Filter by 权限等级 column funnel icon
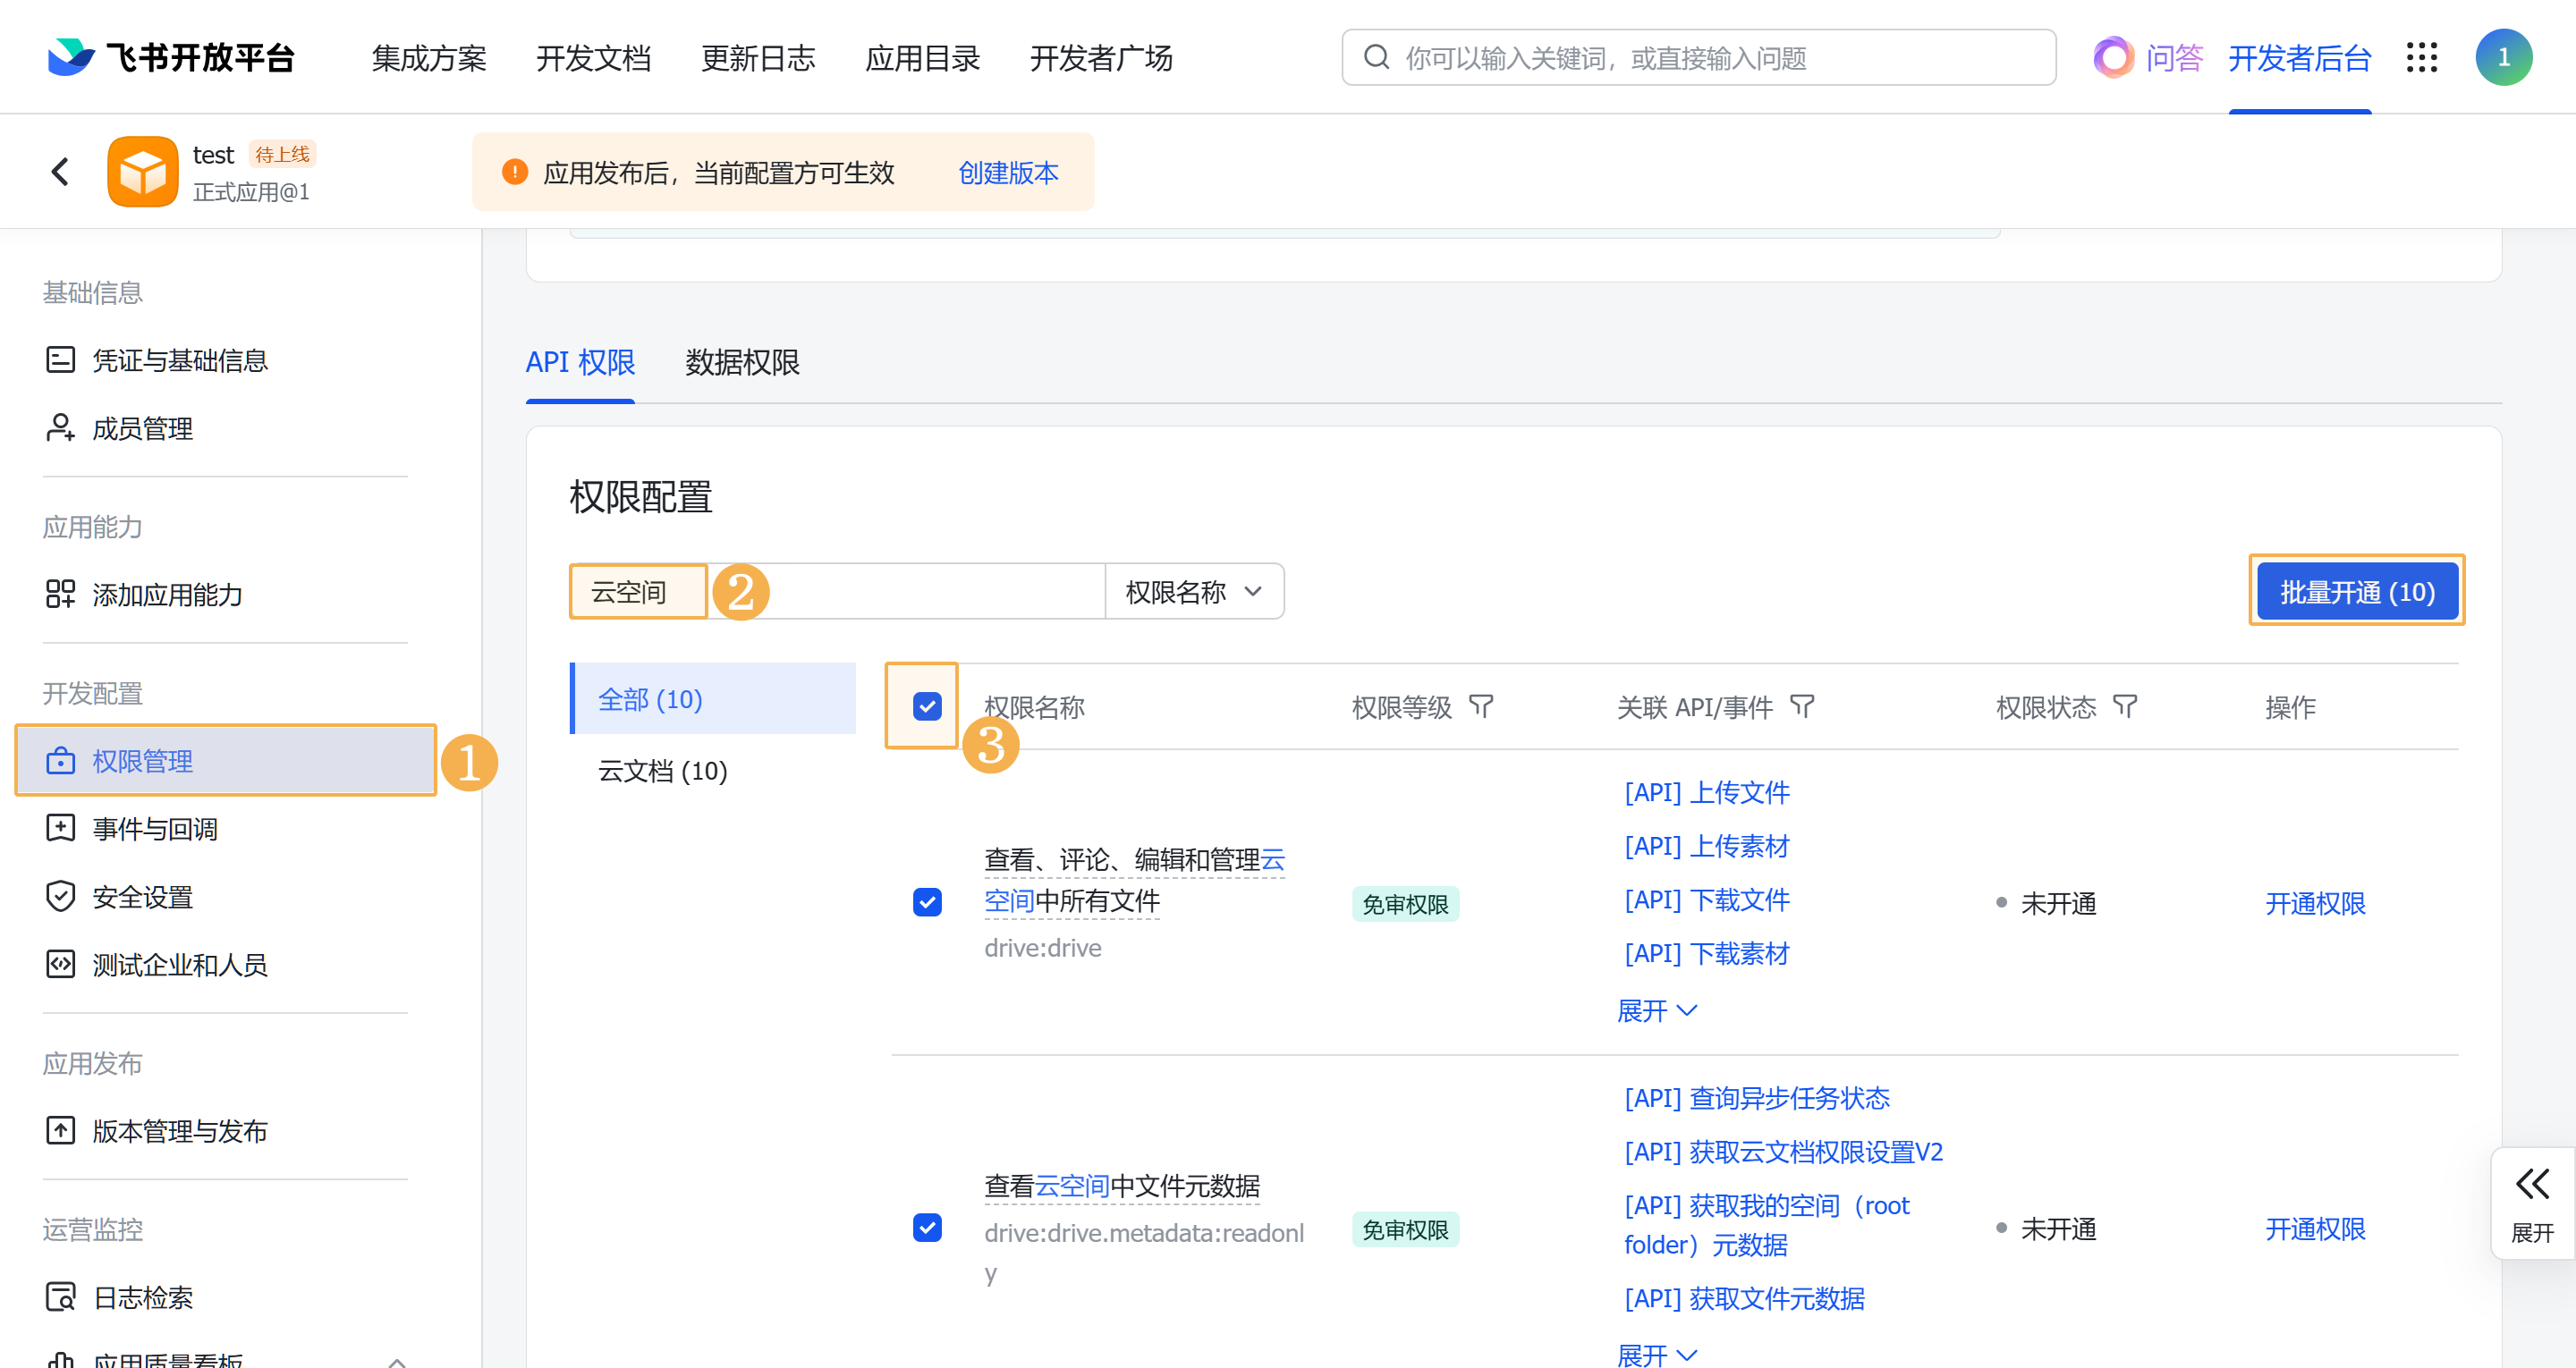The image size is (2576, 1368). [1481, 707]
